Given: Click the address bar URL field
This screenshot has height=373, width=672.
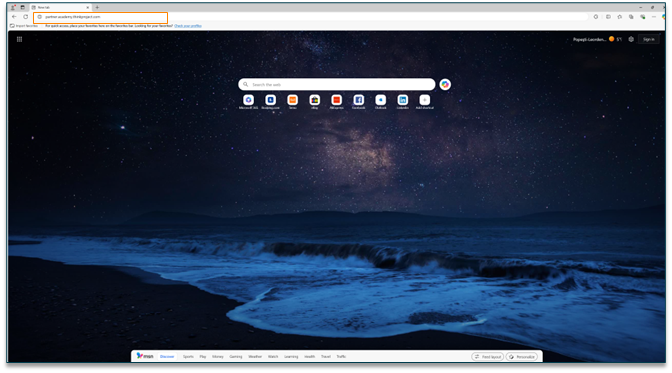Looking at the screenshot, I should [x=100, y=17].
